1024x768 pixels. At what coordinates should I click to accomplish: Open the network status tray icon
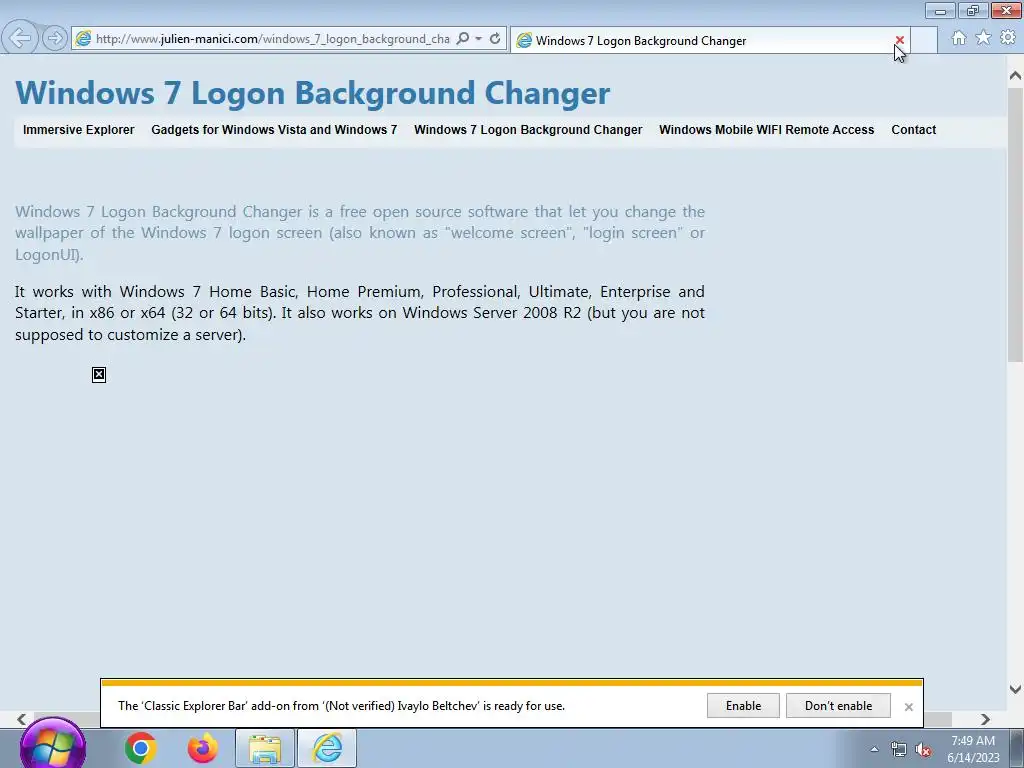coord(899,749)
